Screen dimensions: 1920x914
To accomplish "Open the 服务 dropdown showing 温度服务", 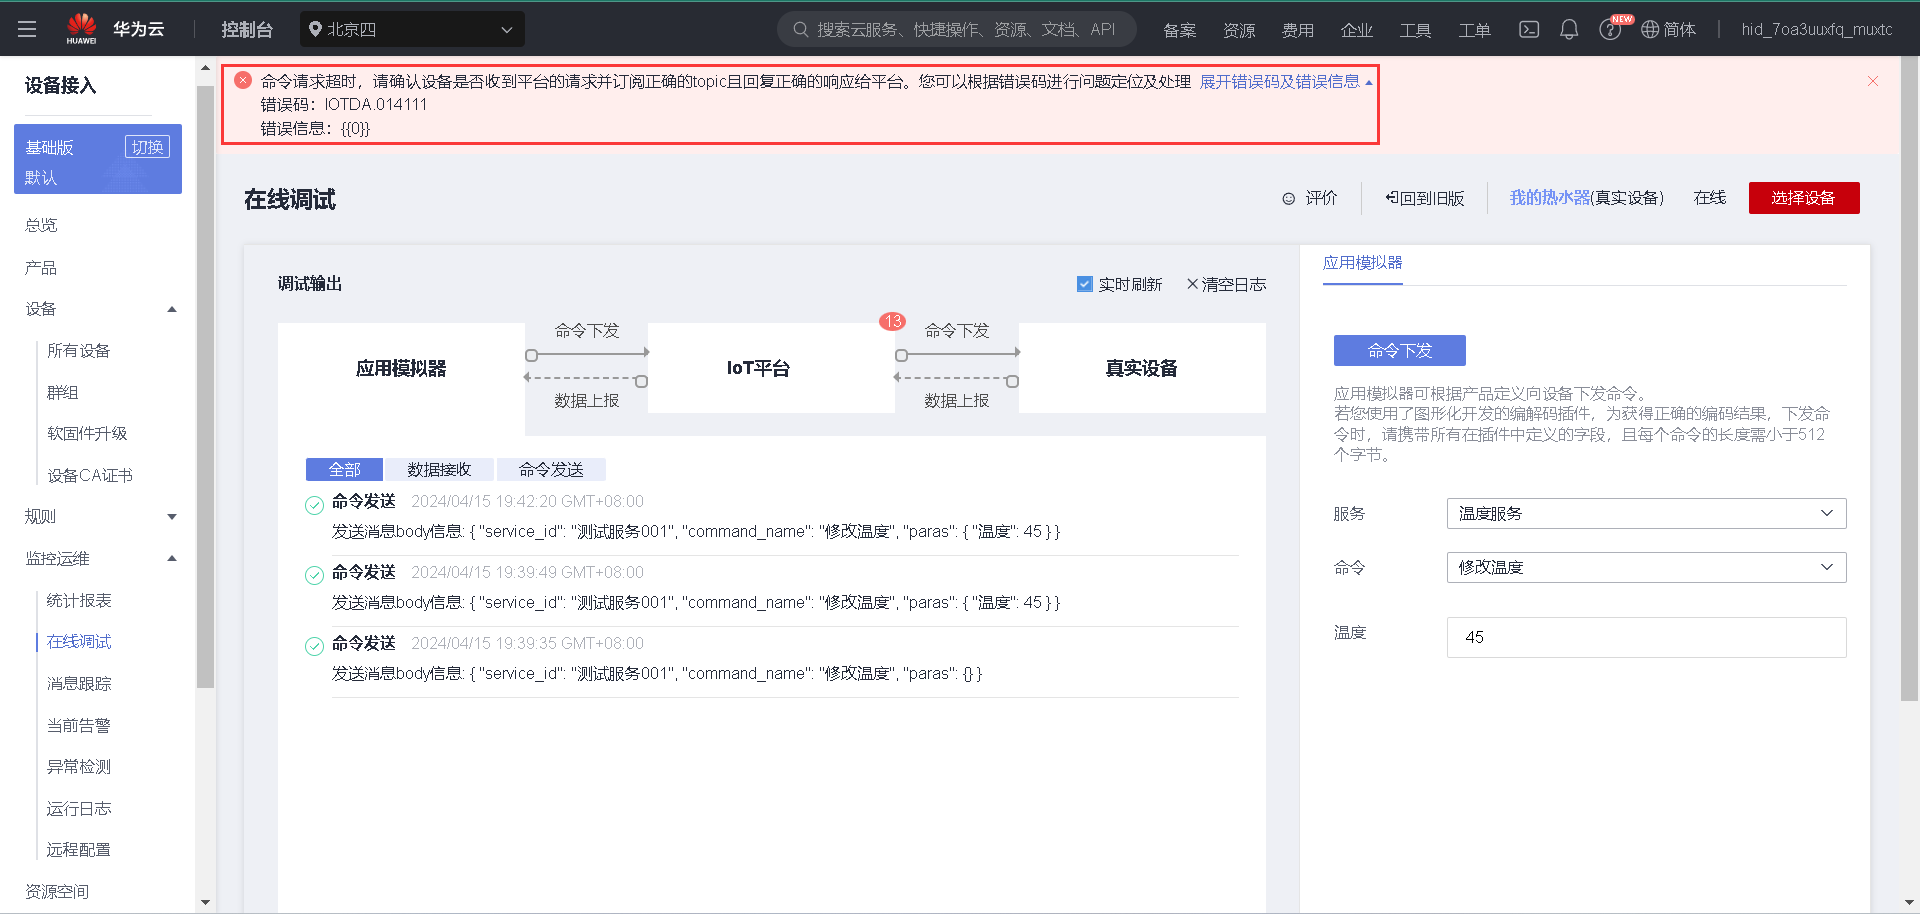I will tap(1646, 513).
